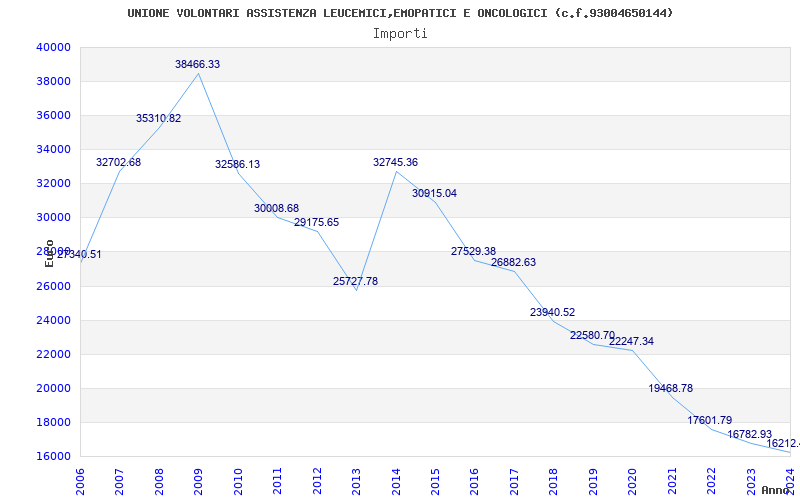
Task: Click the 22247.34 data label
Action: [632, 341]
